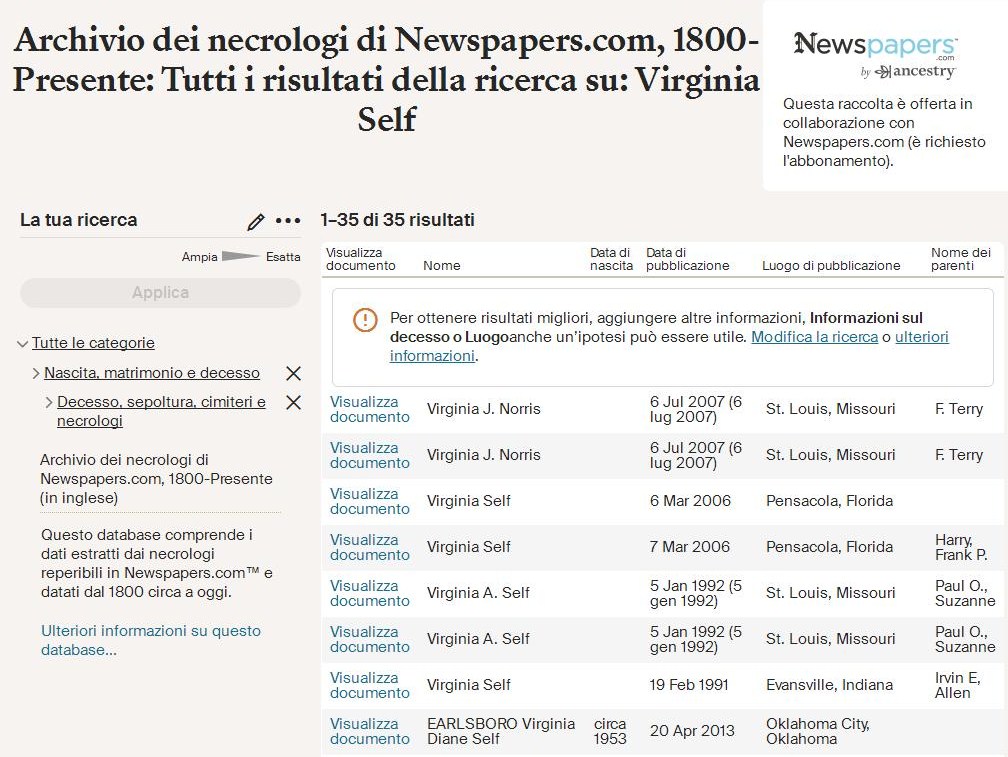
Task: Click the Visualizza documento column header
Action: pyautogui.click(x=360, y=259)
